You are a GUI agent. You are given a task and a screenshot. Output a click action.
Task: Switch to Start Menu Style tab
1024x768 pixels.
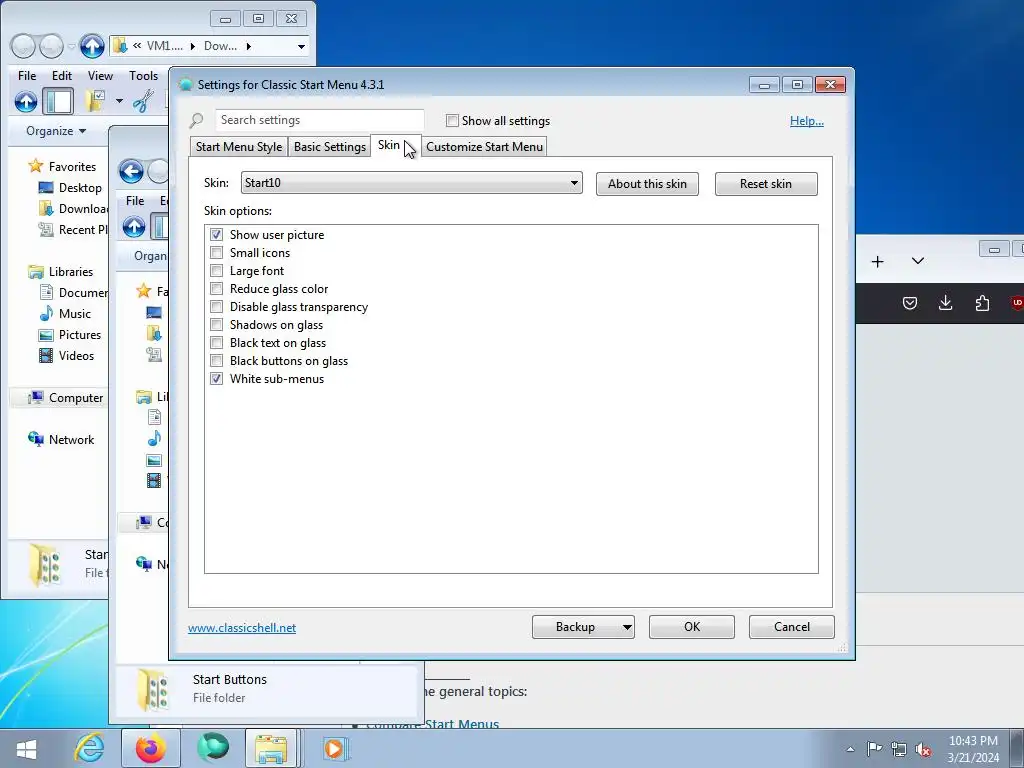pos(239,147)
